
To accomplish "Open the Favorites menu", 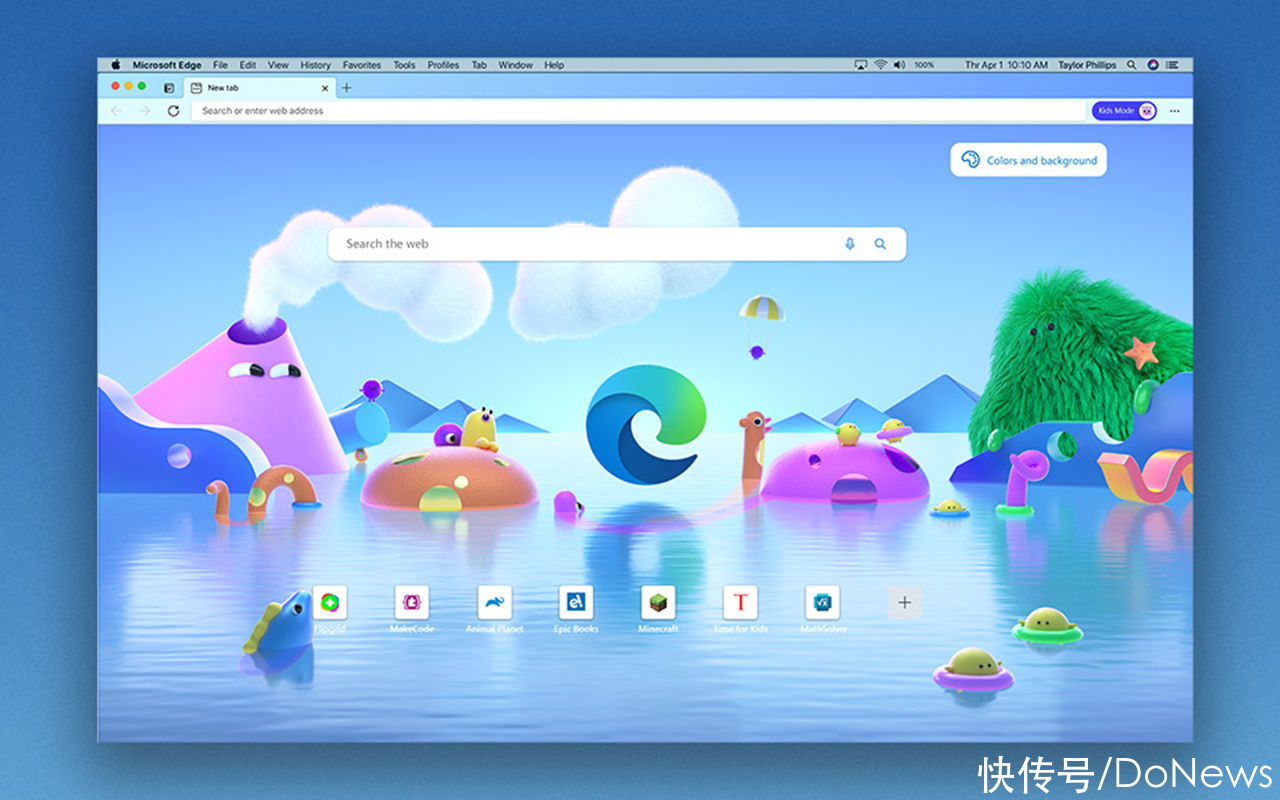I will (362, 65).
